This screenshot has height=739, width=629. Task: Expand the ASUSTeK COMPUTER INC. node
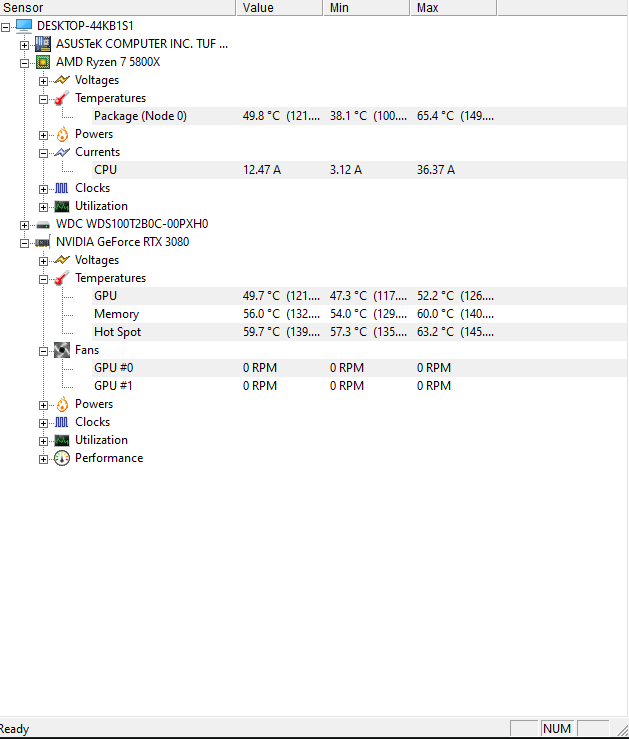(25, 45)
